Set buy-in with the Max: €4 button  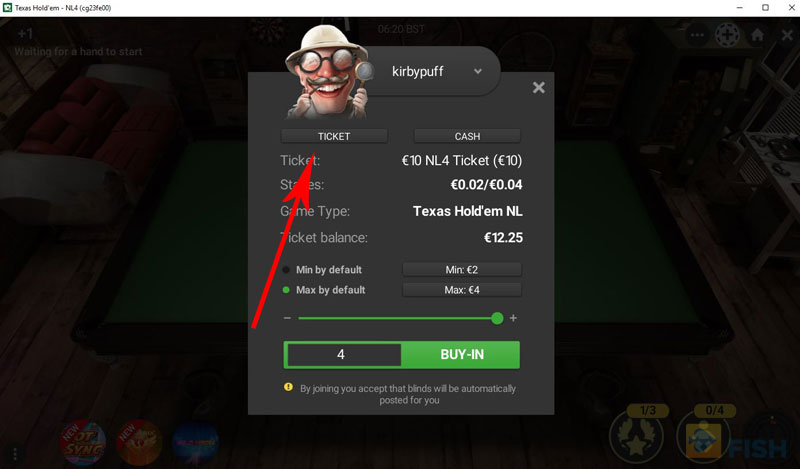tap(462, 290)
